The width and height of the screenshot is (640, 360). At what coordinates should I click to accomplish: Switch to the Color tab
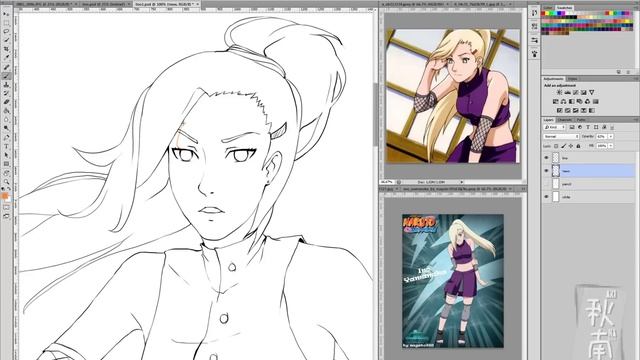click(548, 8)
